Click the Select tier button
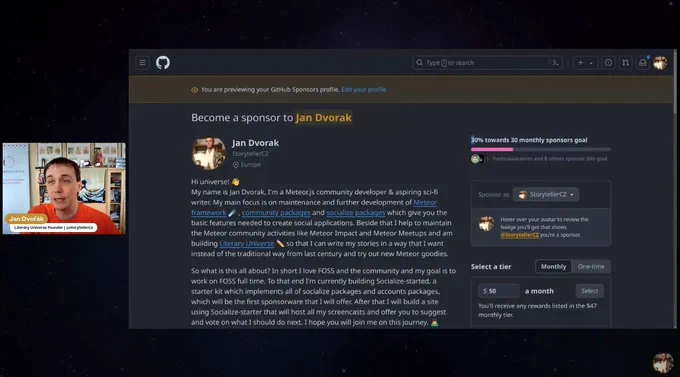This screenshot has width=680, height=377. pyautogui.click(x=589, y=291)
